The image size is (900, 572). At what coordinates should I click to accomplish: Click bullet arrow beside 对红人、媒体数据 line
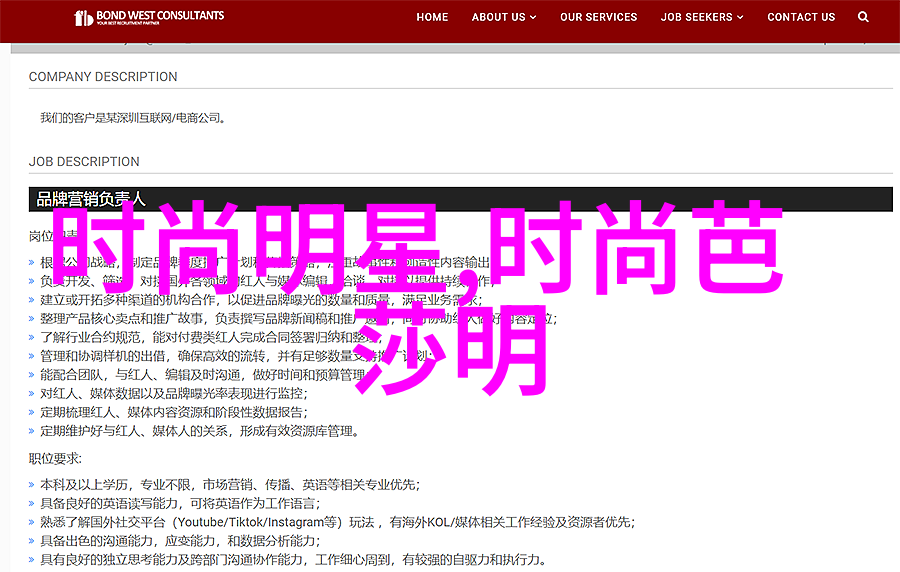pyautogui.click(x=34, y=394)
